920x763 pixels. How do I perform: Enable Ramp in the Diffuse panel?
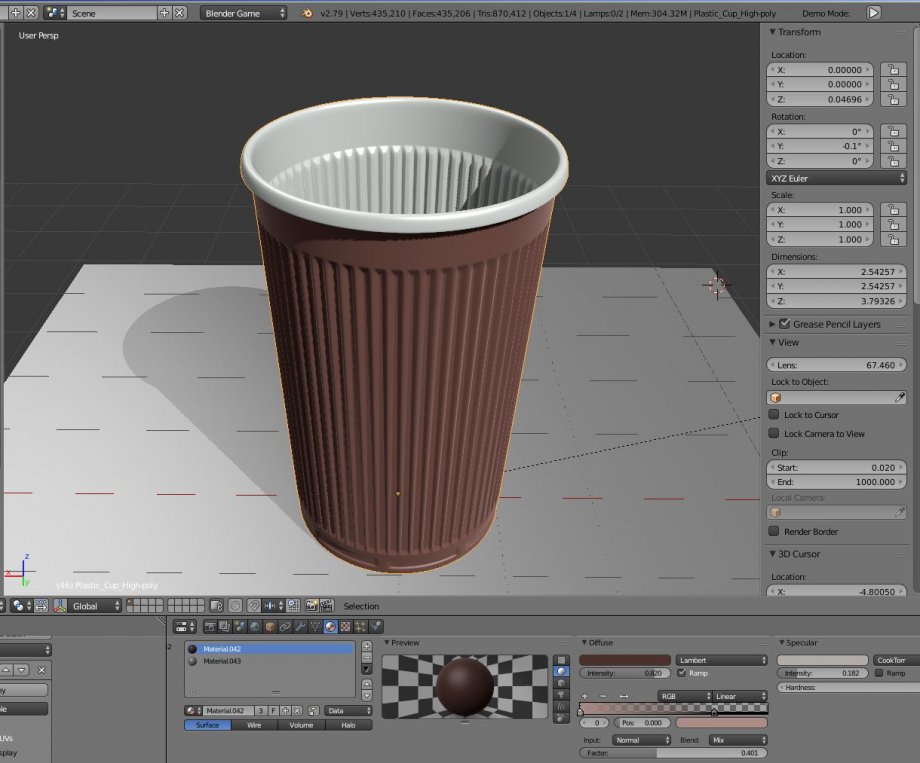pyautogui.click(x=681, y=673)
